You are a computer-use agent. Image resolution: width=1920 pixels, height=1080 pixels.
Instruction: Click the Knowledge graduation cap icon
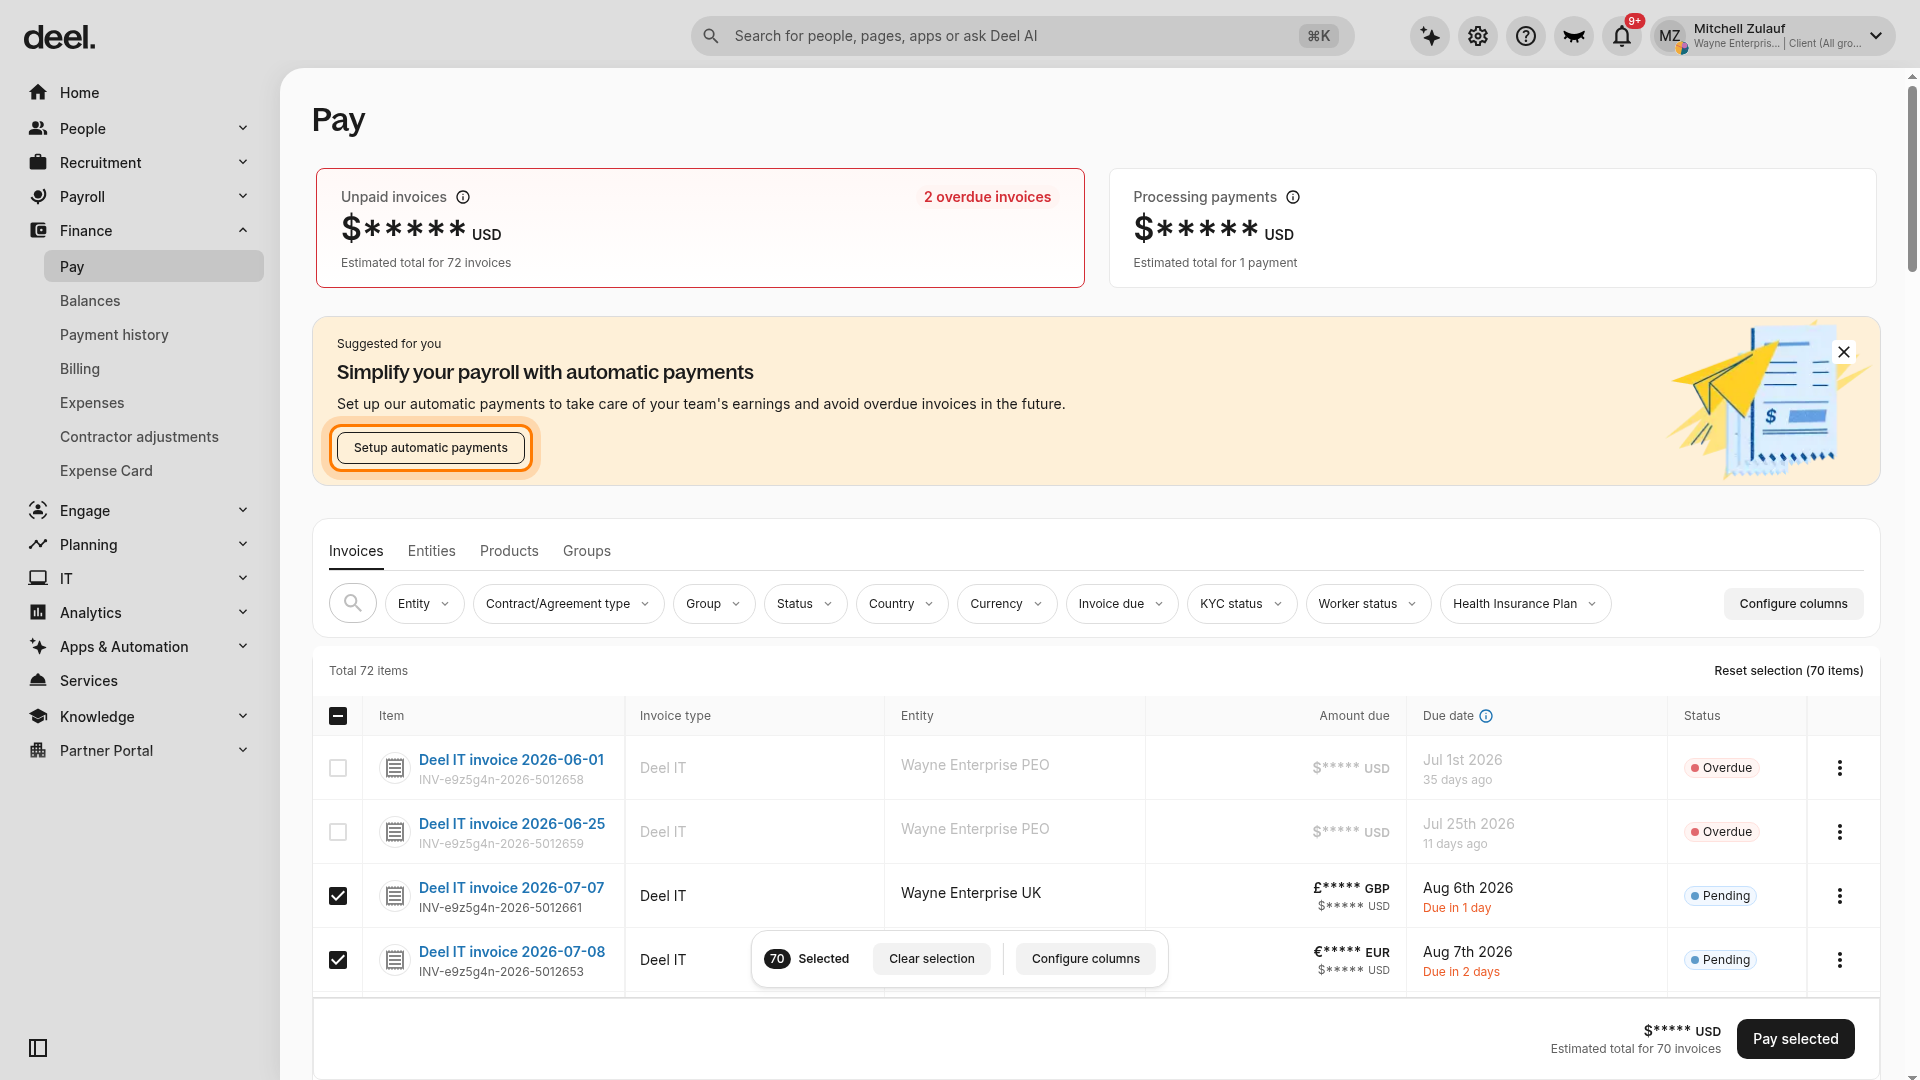click(x=38, y=717)
